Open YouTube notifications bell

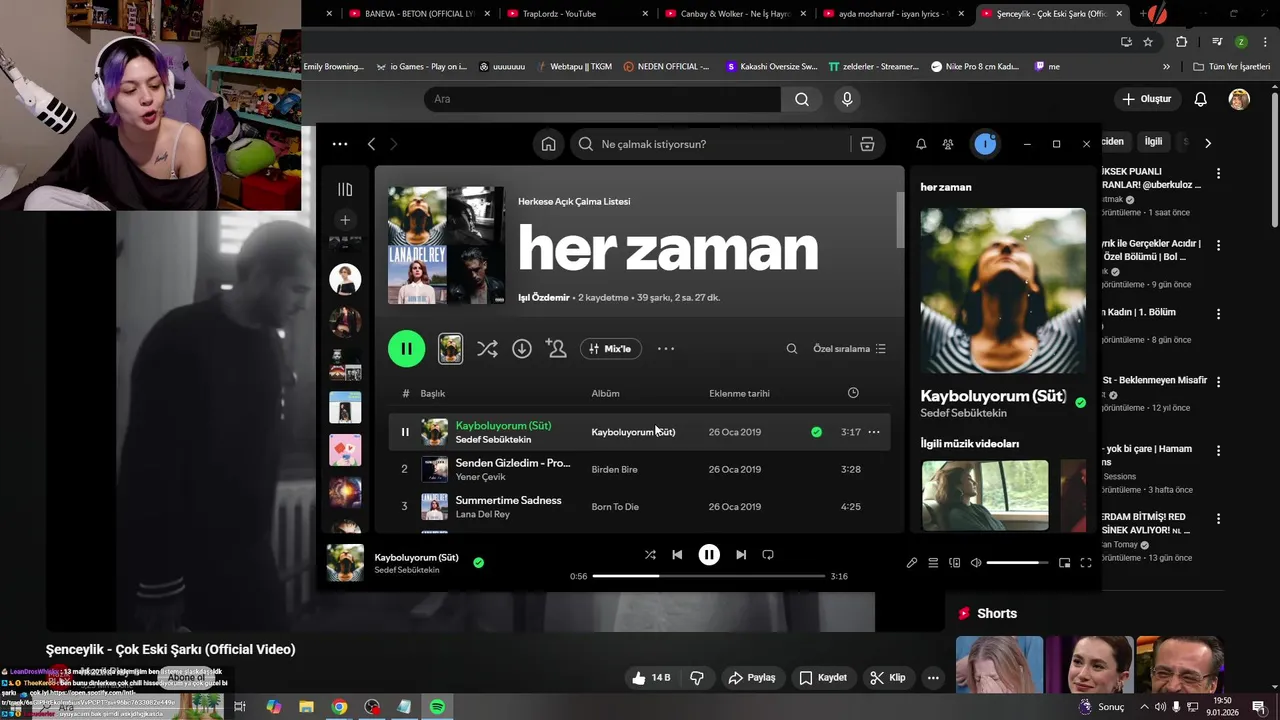pyautogui.click(x=1201, y=99)
